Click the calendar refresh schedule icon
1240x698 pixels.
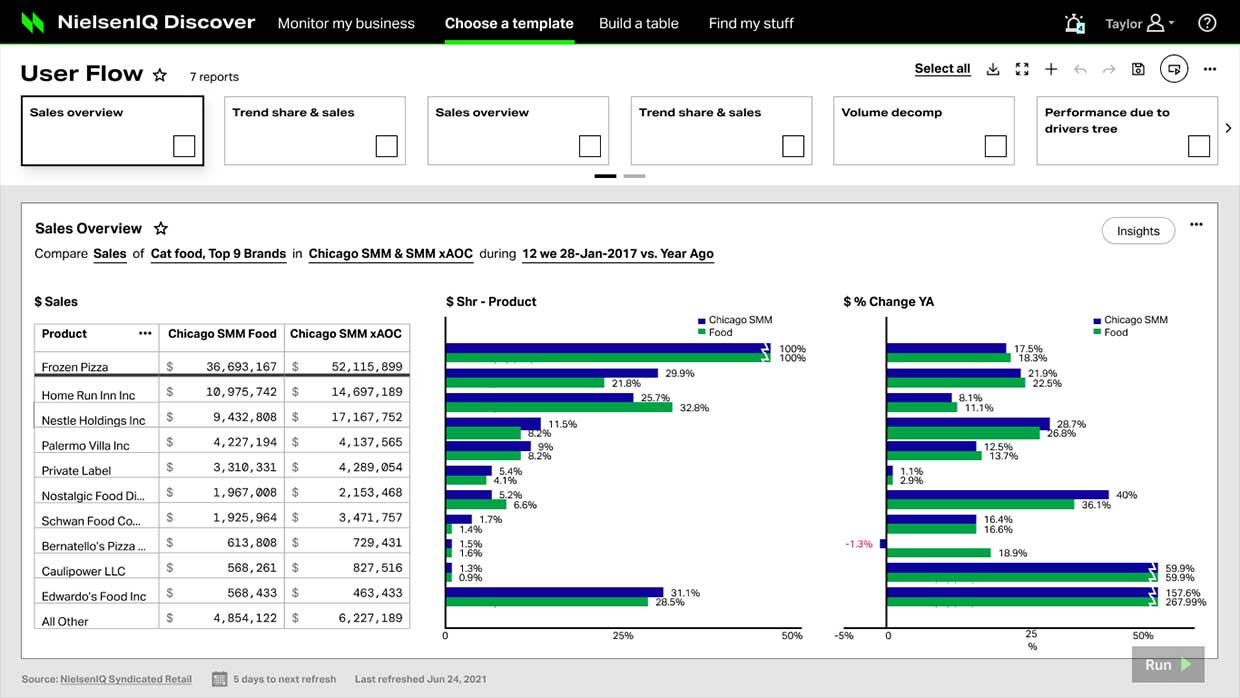click(x=220, y=679)
